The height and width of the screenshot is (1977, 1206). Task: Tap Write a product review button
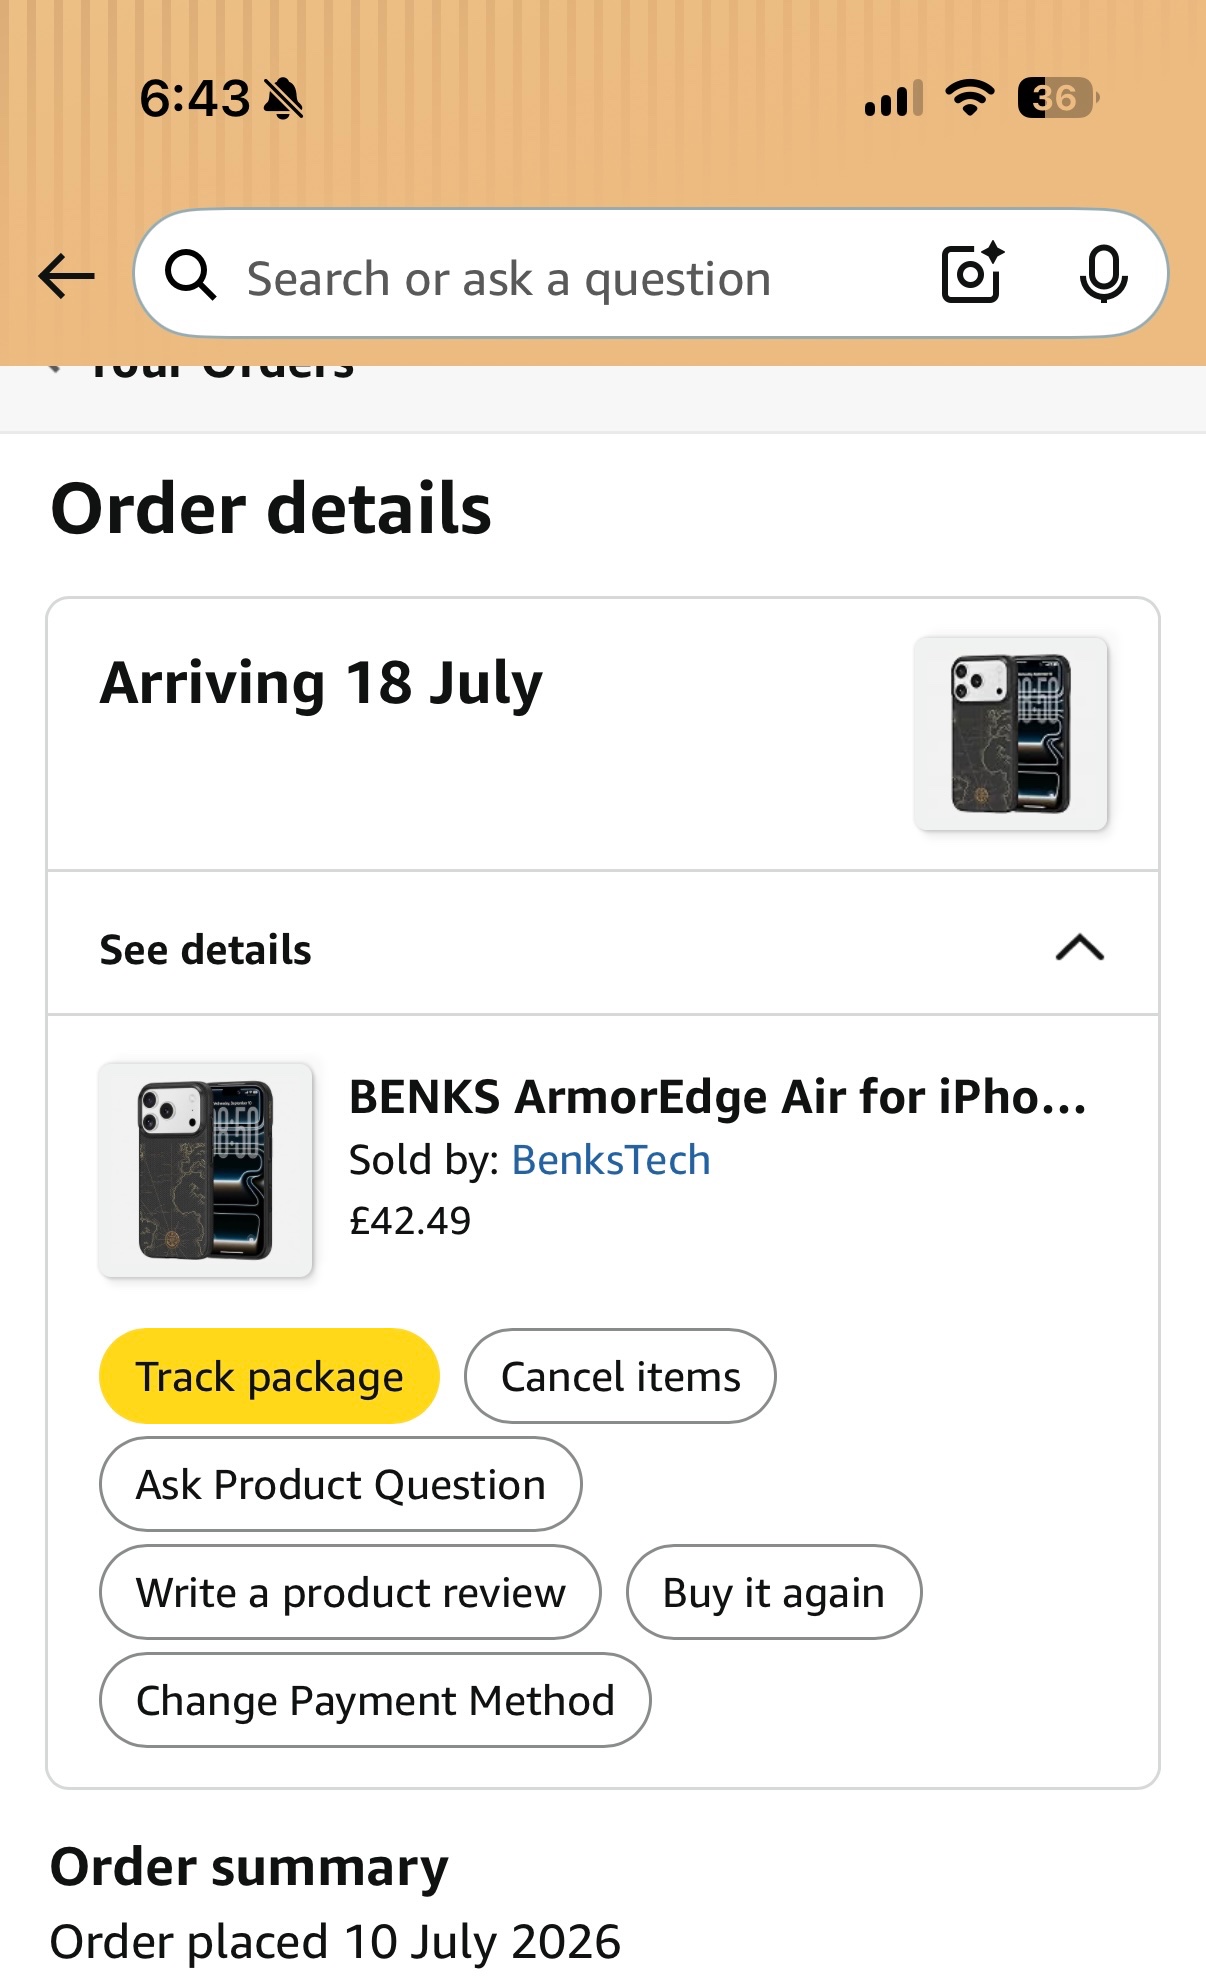pyautogui.click(x=350, y=1592)
